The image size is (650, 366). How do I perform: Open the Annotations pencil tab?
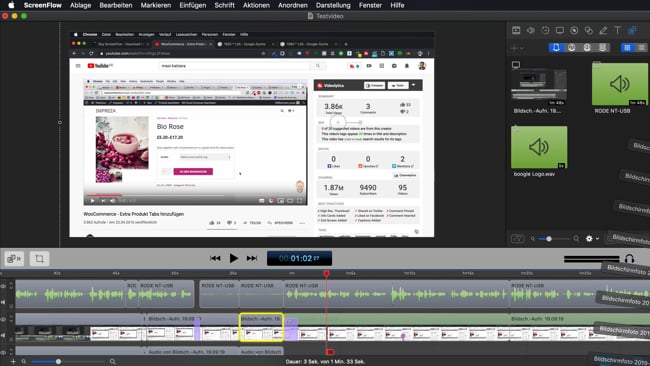click(603, 30)
